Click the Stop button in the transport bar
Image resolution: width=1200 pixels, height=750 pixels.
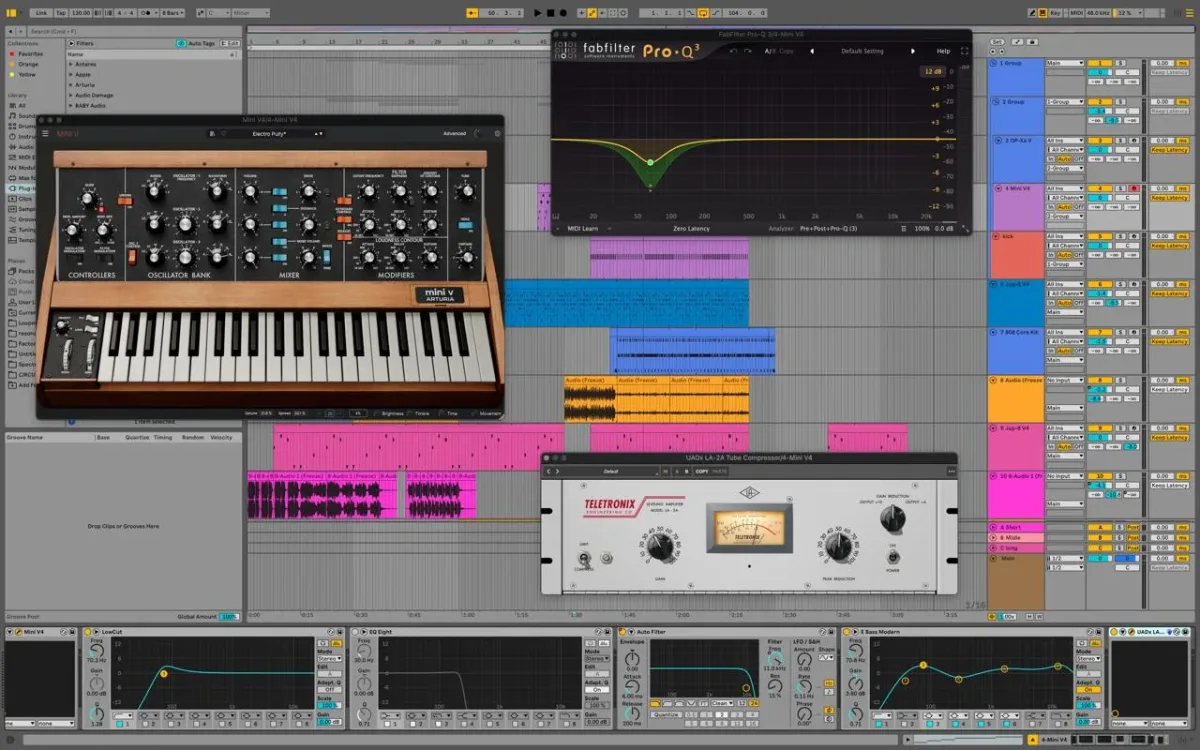(x=551, y=13)
